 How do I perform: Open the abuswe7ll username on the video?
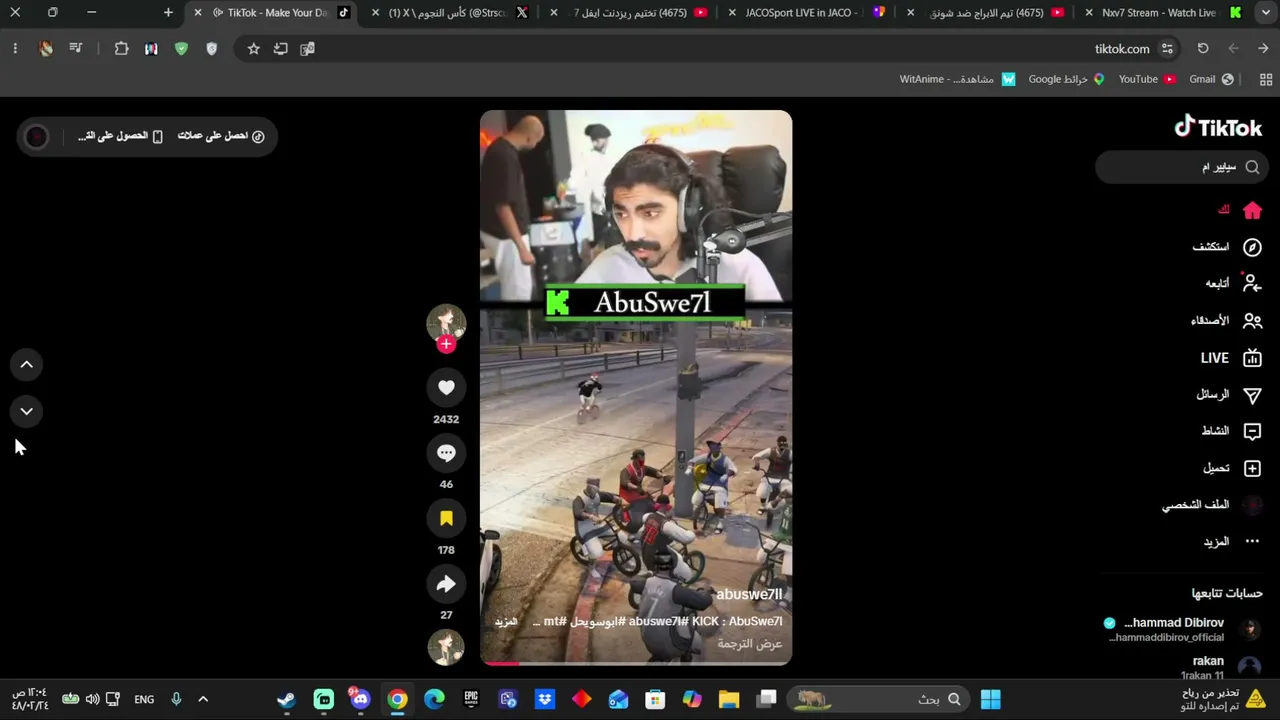[749, 594]
